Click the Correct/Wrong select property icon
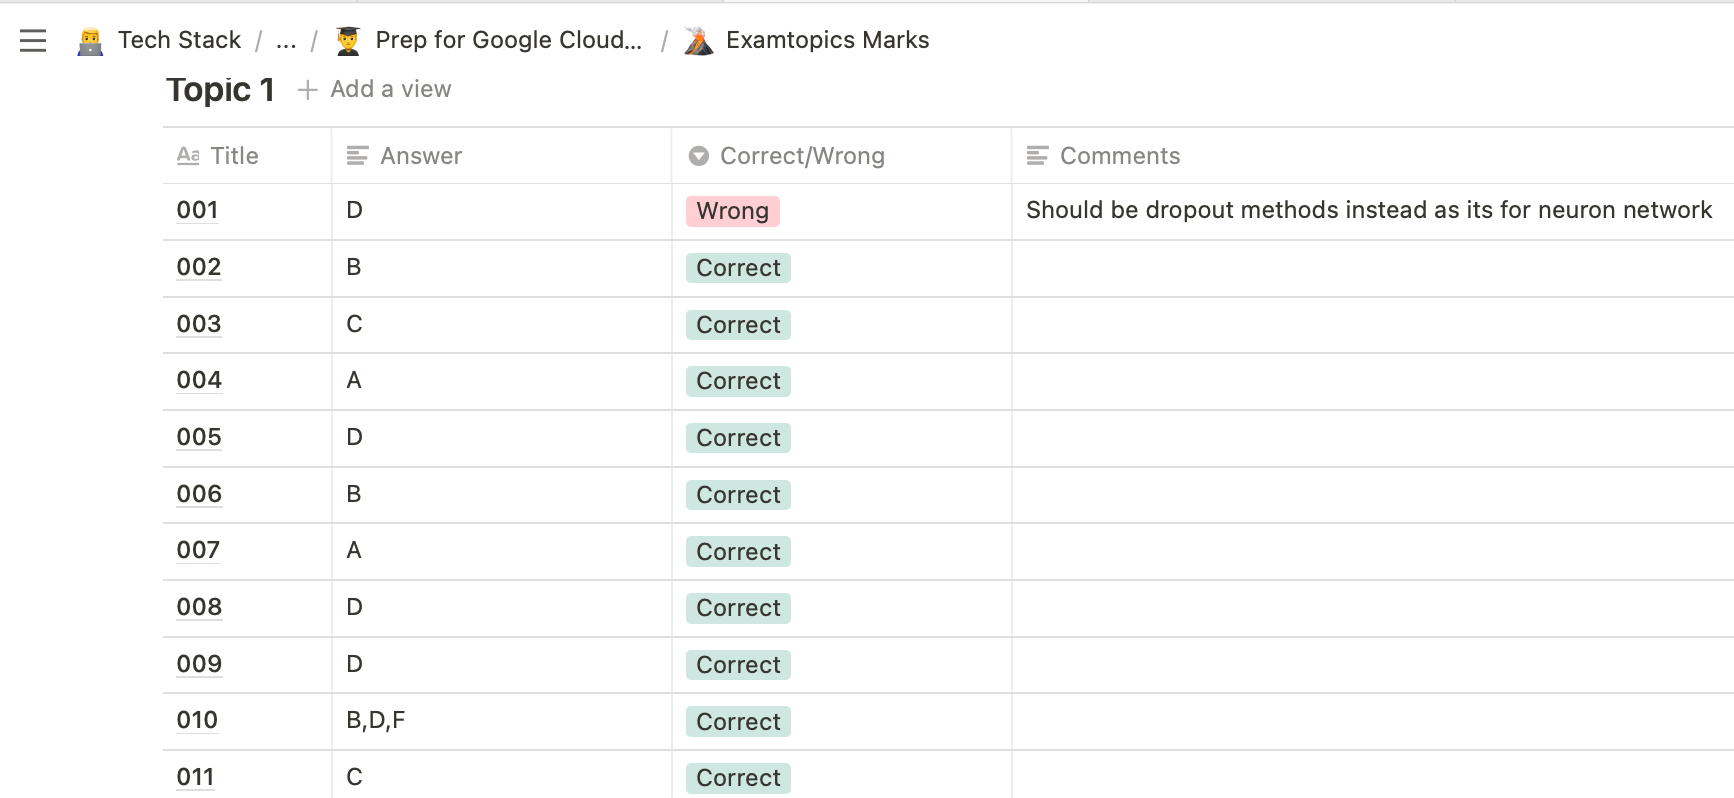 pyautogui.click(x=699, y=156)
